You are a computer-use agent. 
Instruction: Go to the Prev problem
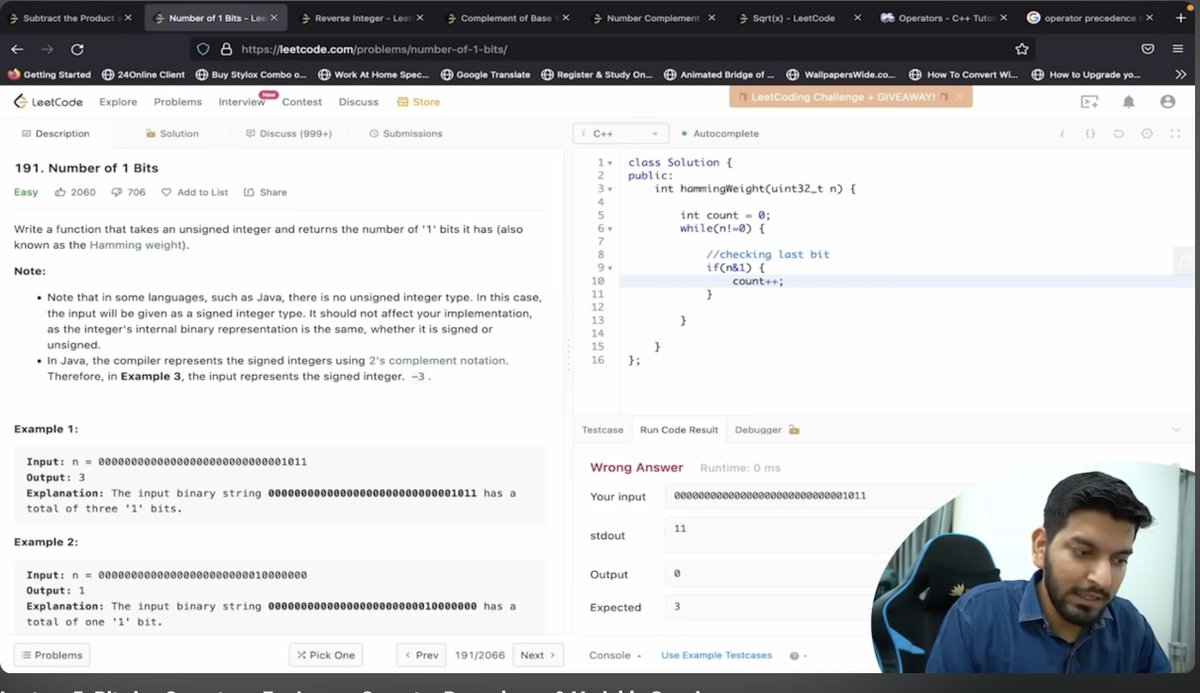[421, 655]
